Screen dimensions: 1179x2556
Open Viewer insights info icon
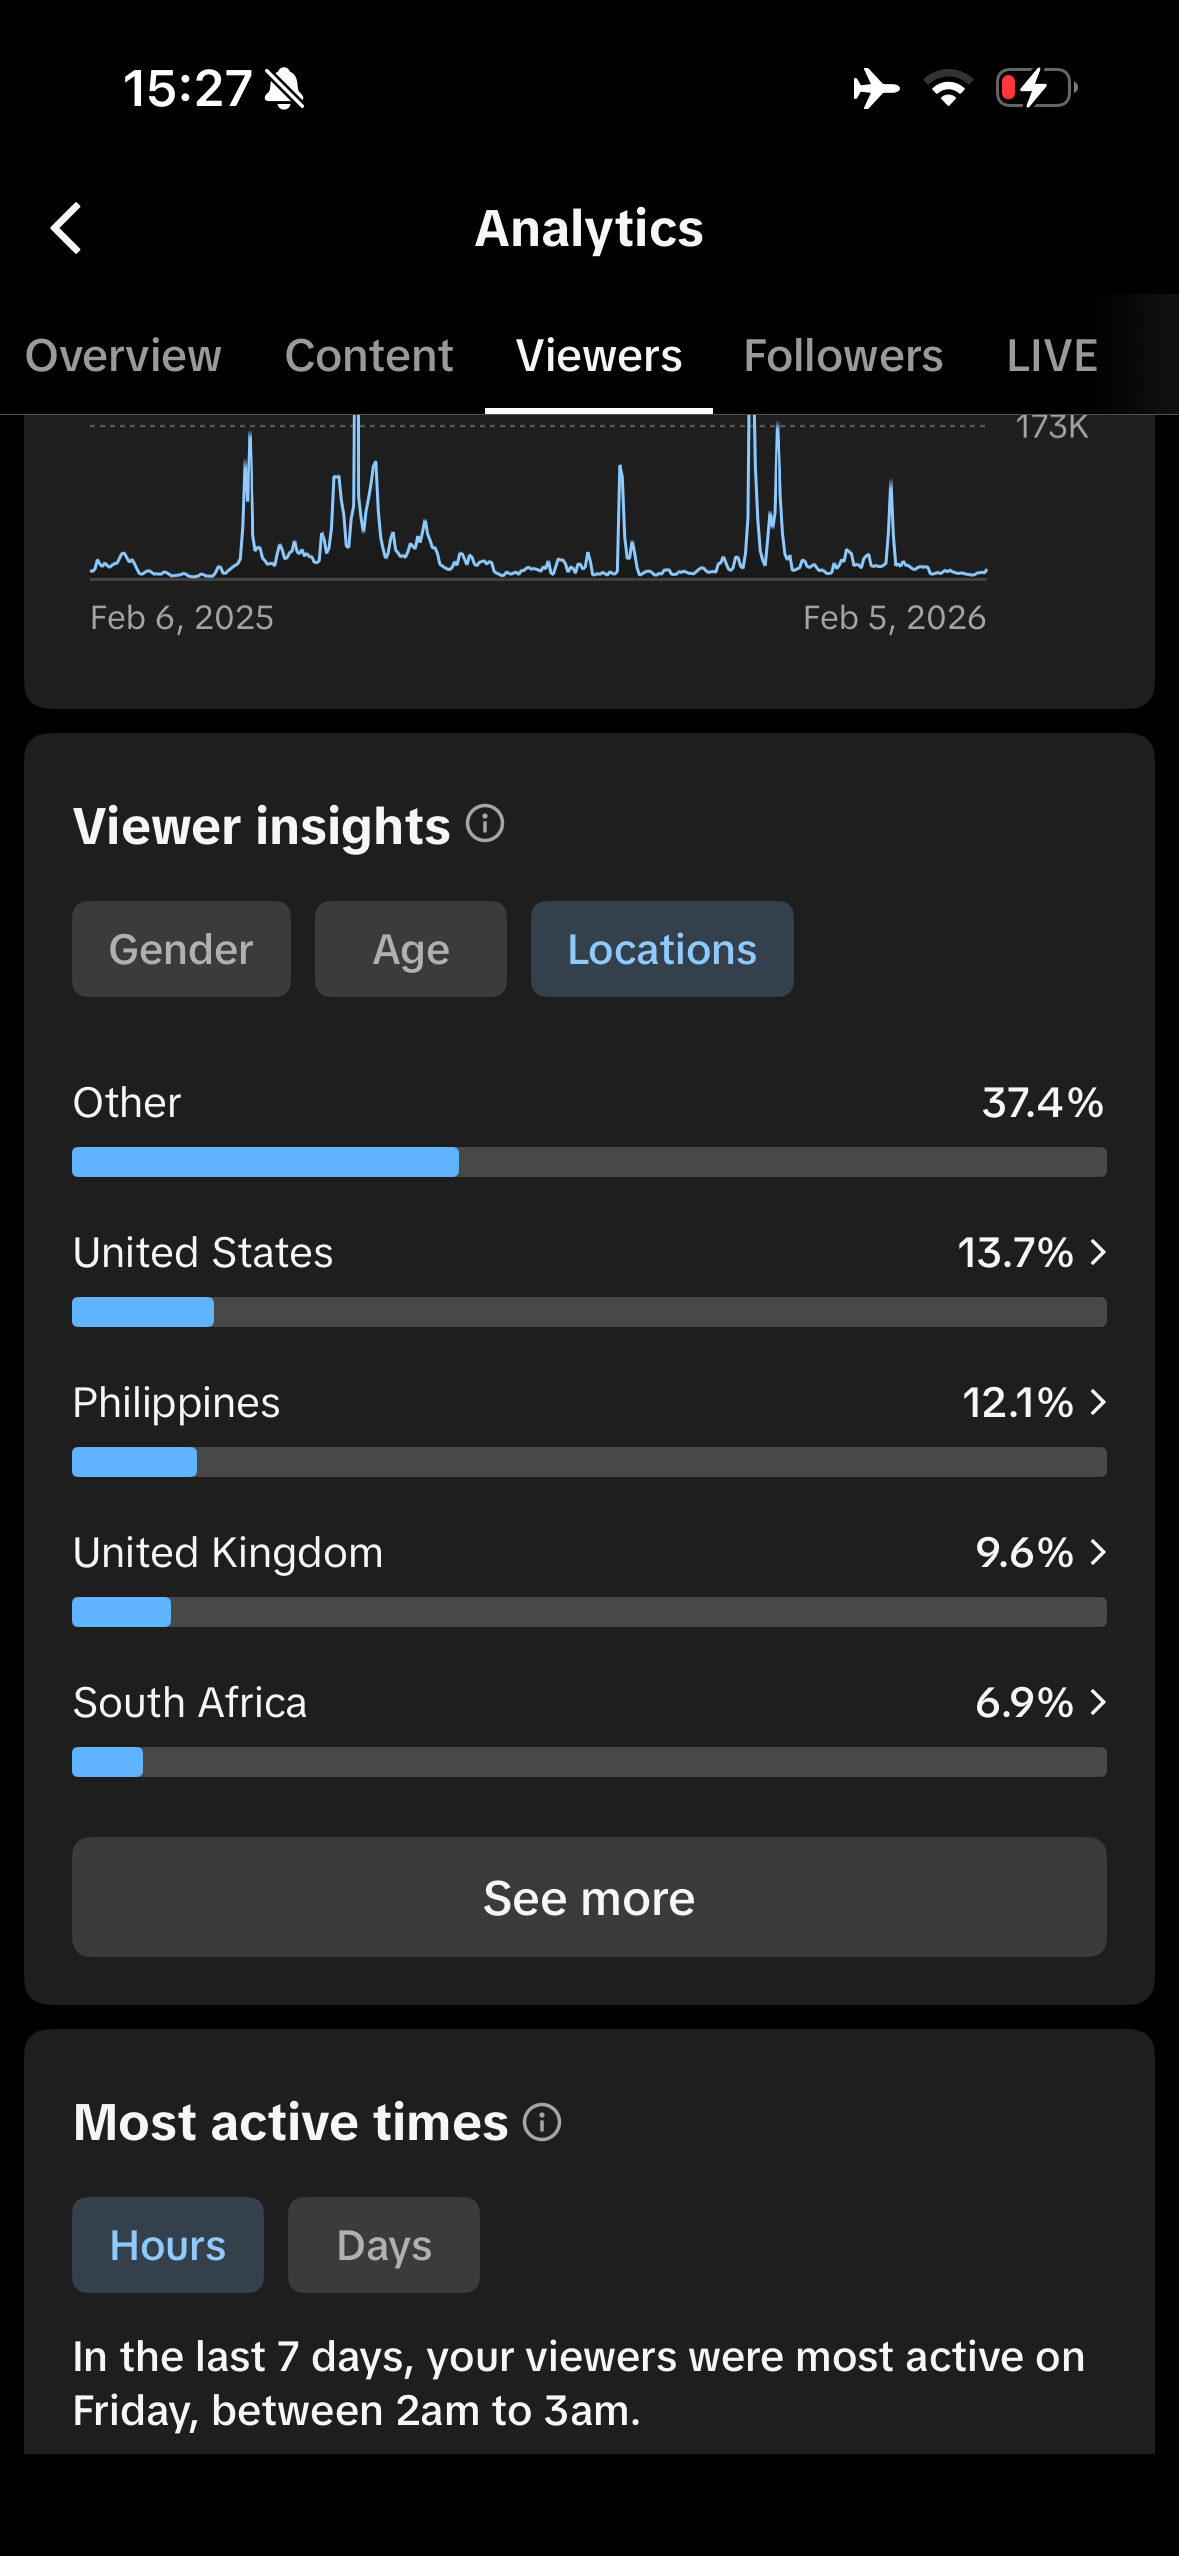pyautogui.click(x=485, y=824)
